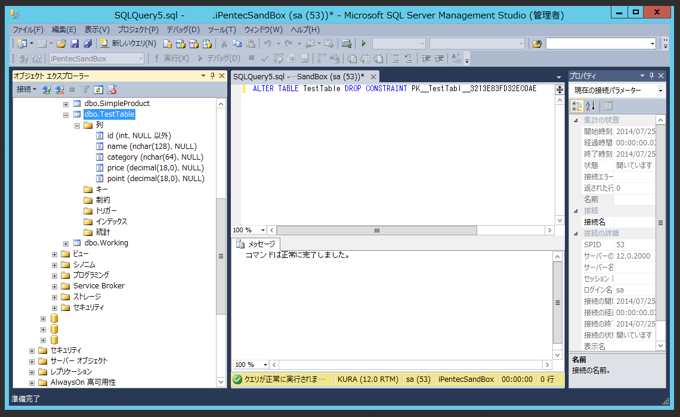Select the Indexes (インデックス) folder
This screenshot has width=680, height=417.
click(111, 222)
